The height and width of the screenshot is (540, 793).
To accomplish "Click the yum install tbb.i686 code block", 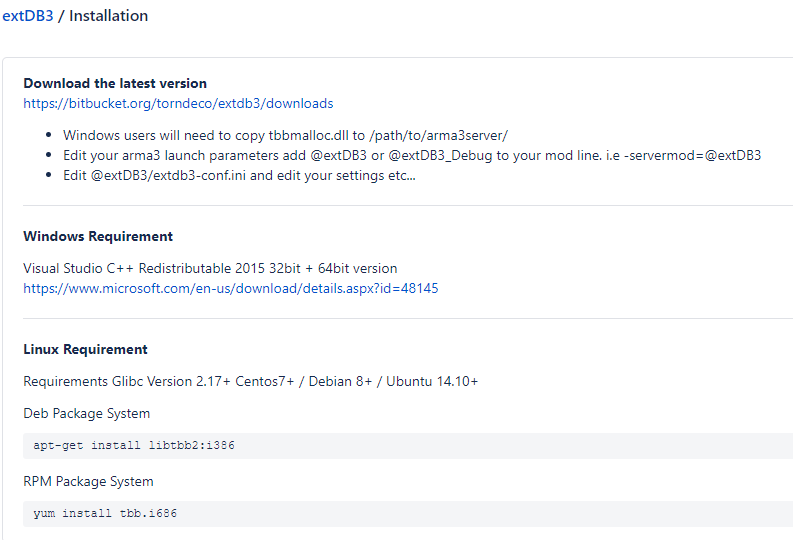I will point(408,513).
